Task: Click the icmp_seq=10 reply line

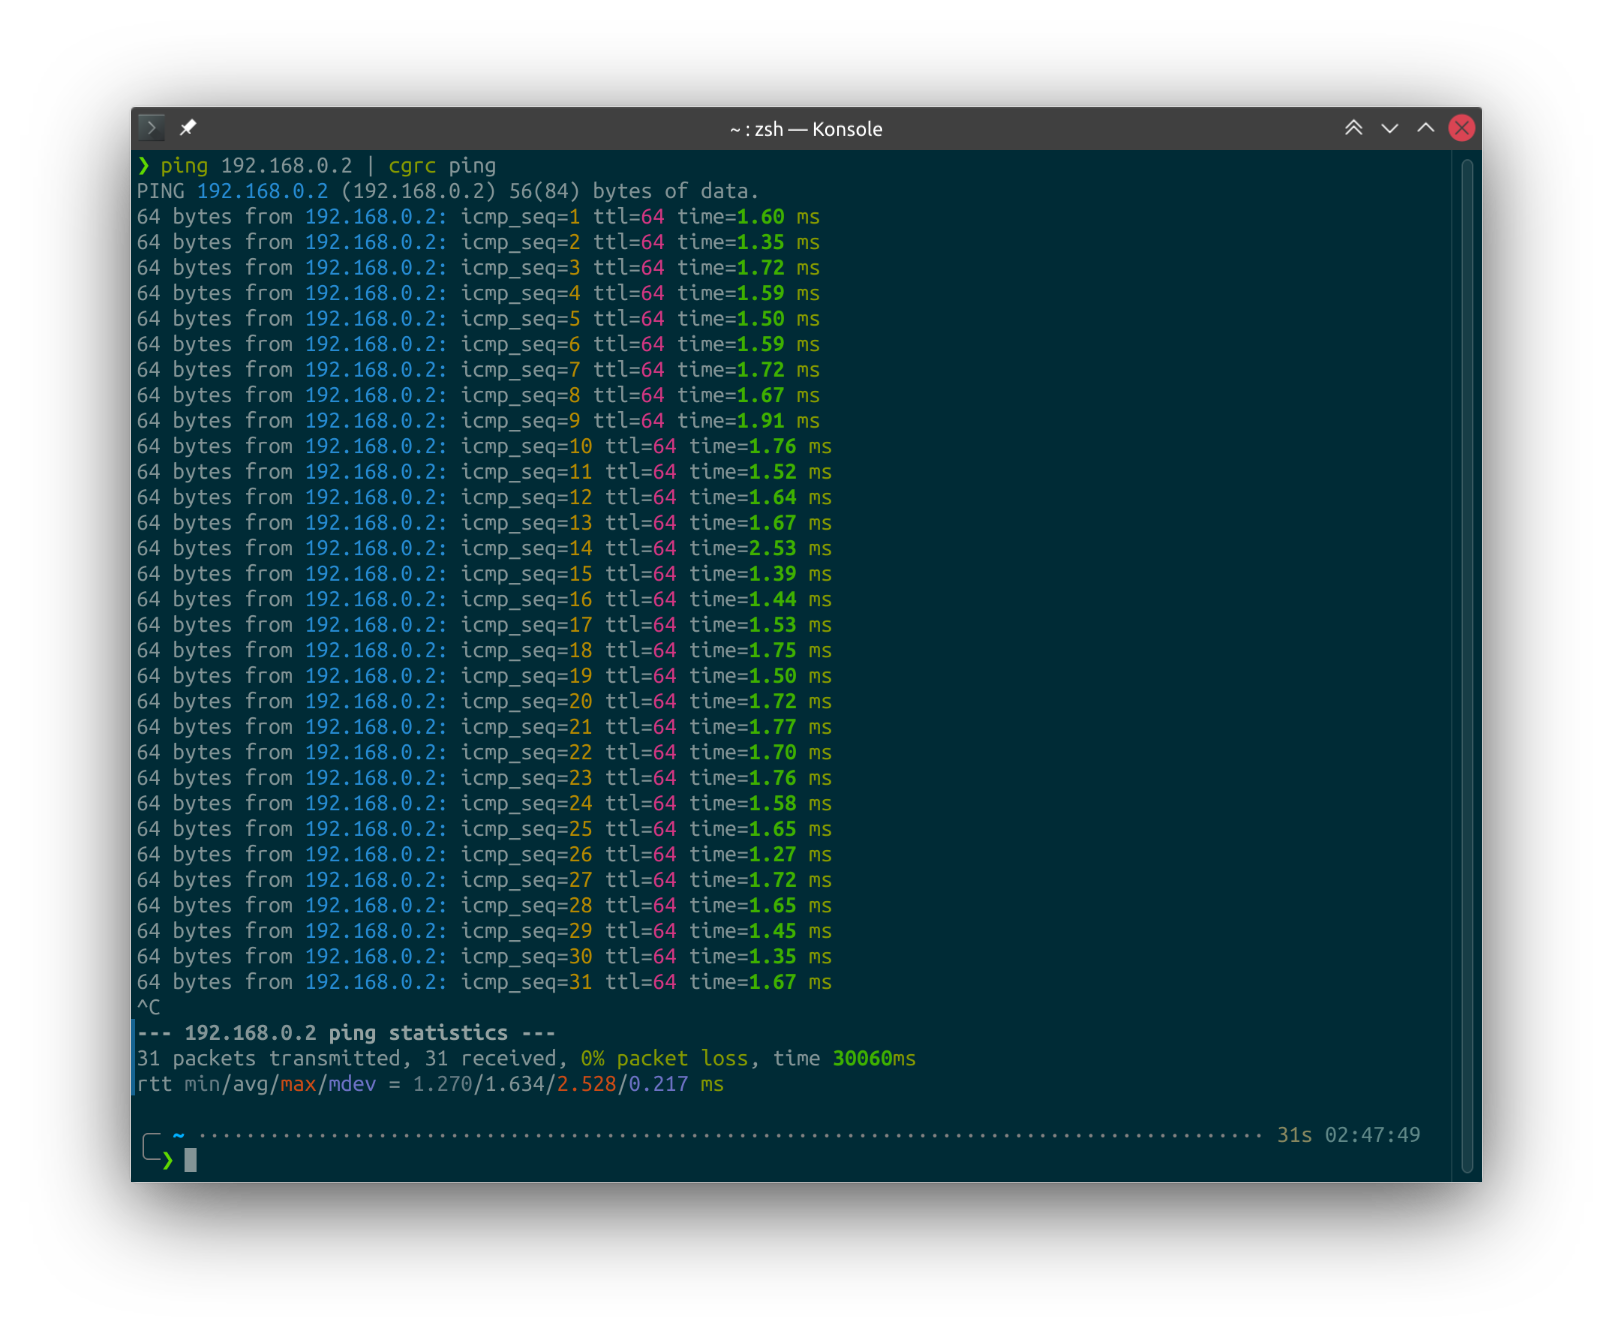Action: pos(484,446)
